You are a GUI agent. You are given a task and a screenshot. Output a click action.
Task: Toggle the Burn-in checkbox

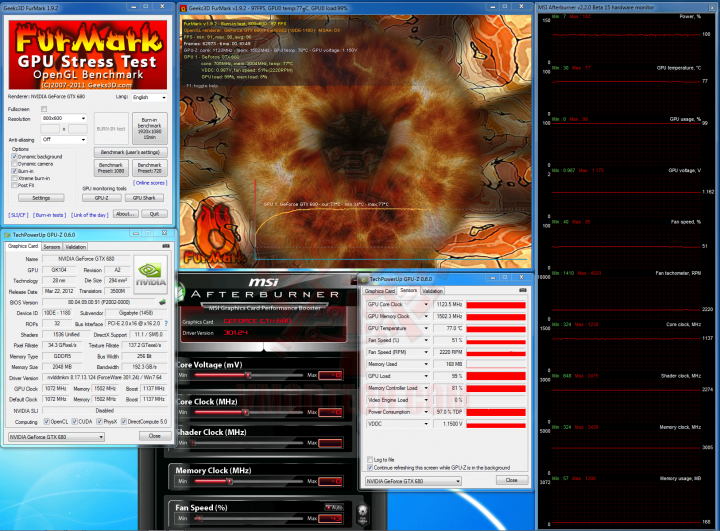pyautogui.click(x=14, y=171)
